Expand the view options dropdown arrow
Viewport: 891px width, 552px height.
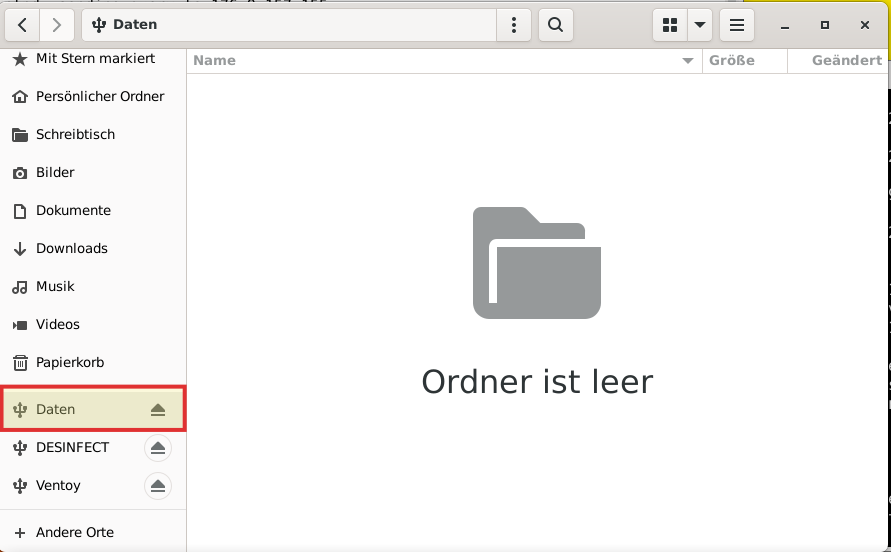(x=700, y=25)
